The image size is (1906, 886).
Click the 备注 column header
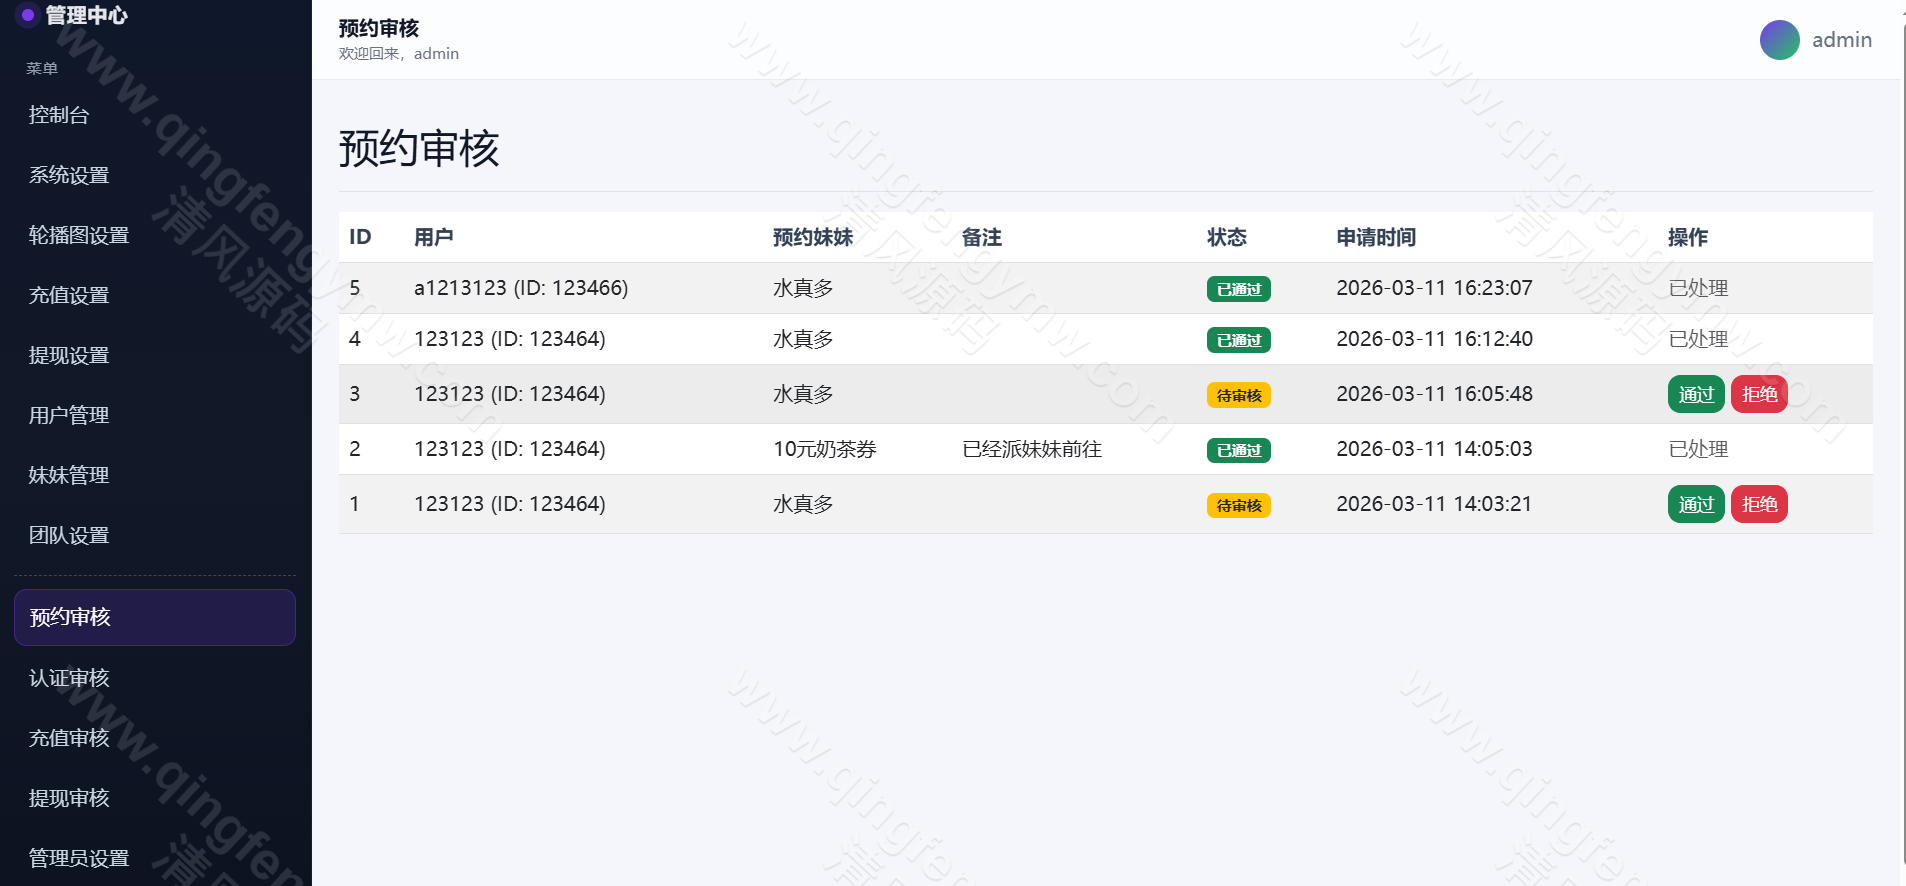(981, 237)
